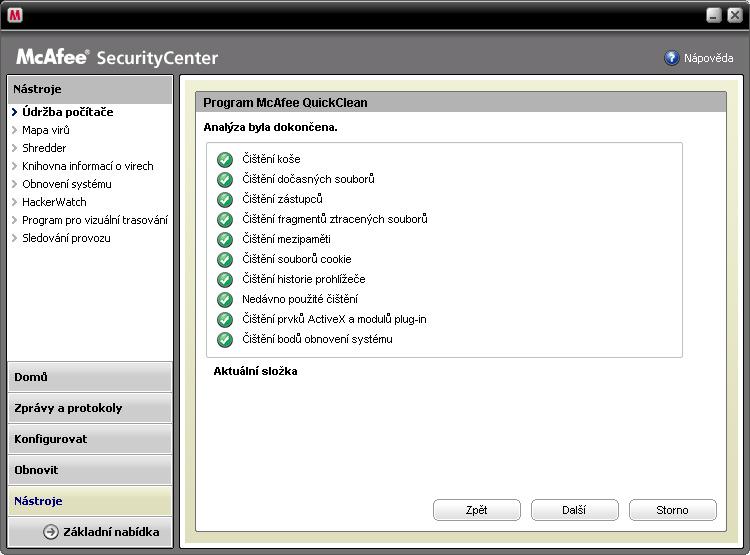The height and width of the screenshot is (555, 750).
Task: Cancel with the Storno button
Action: (x=673, y=510)
